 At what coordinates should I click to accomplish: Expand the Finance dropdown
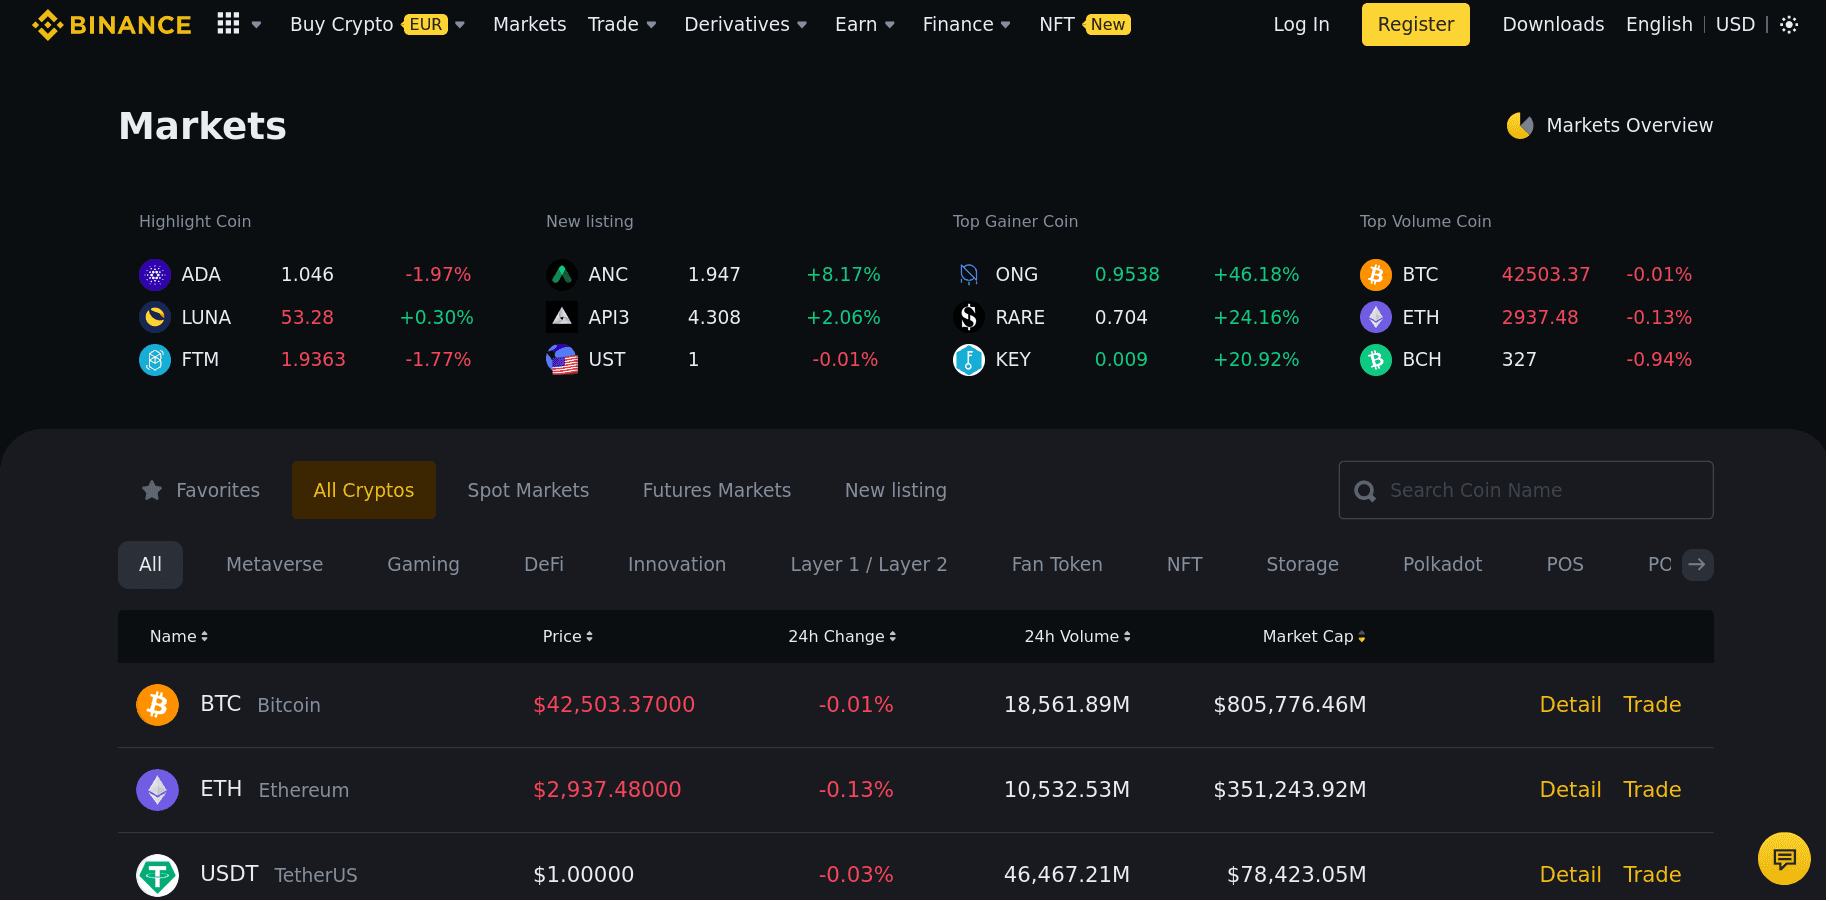coord(1006,25)
